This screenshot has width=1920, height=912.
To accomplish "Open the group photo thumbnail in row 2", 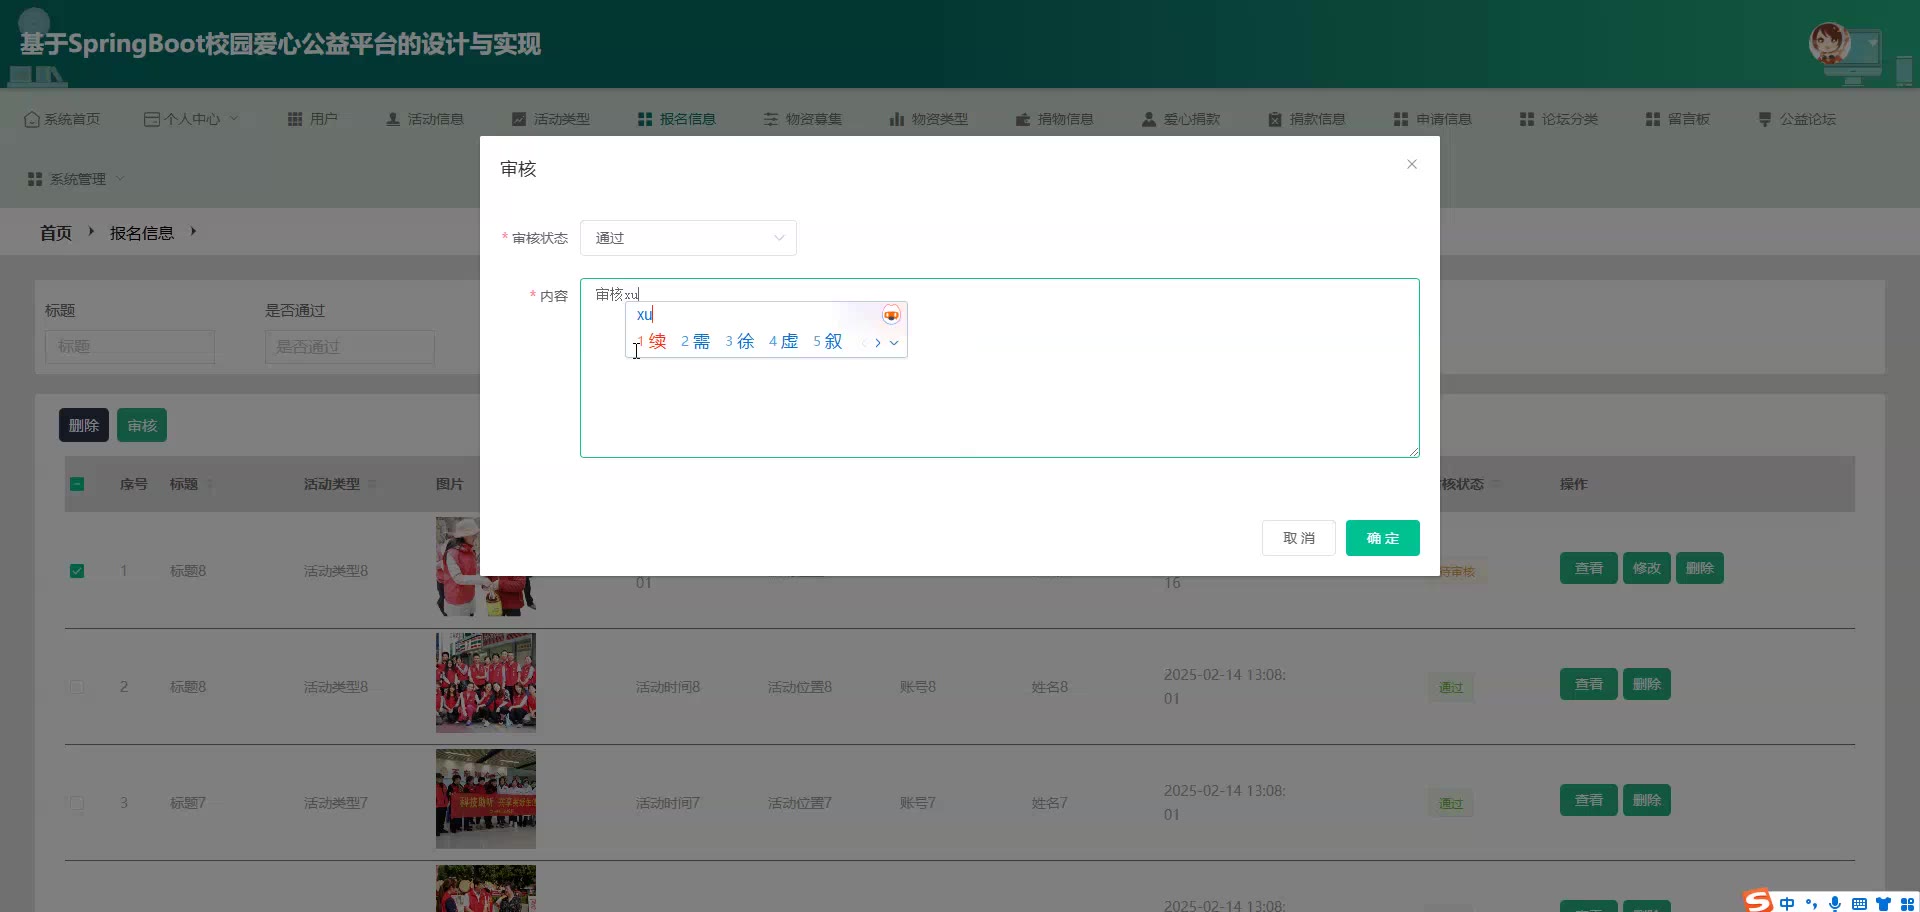I will point(486,683).
